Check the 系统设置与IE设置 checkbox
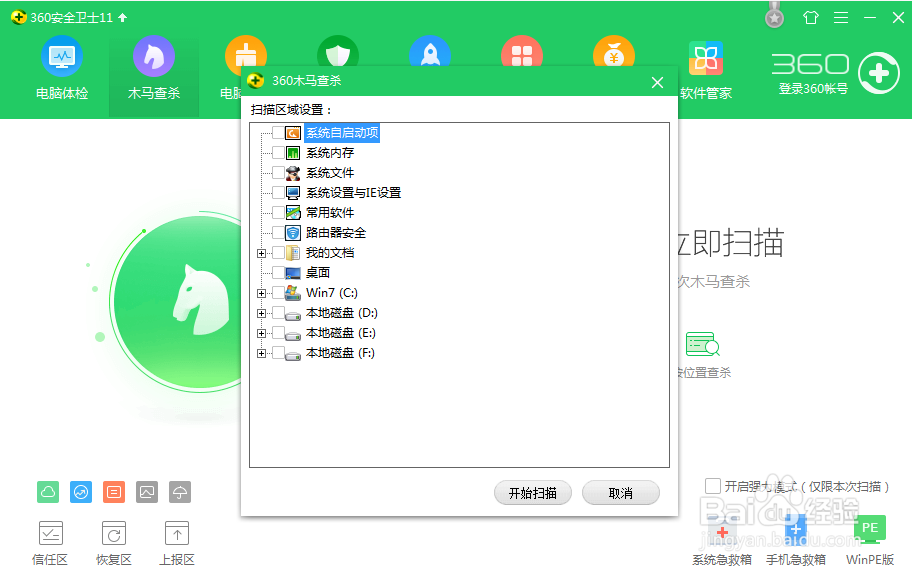 (278, 192)
